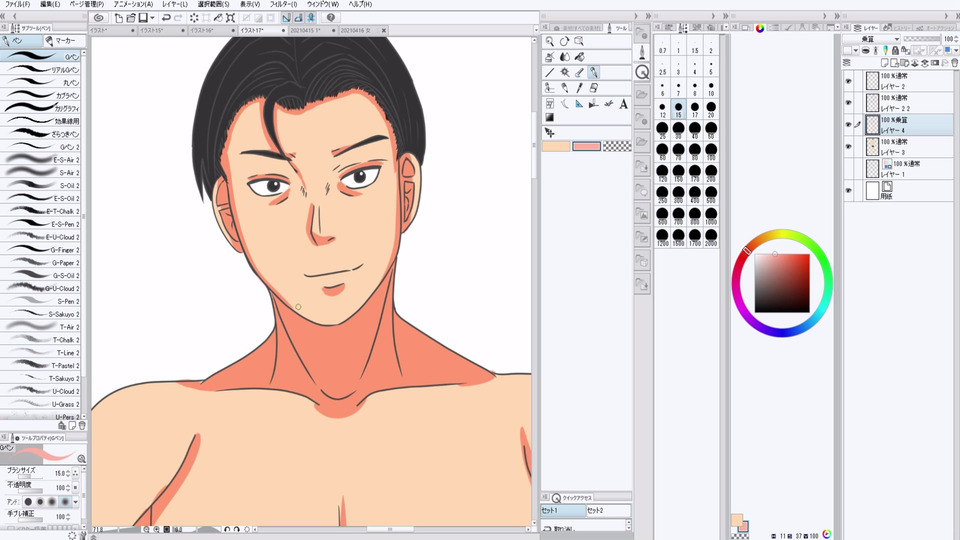Click the new file icon in command bar
The width and height of the screenshot is (960, 540).
pyautogui.click(x=118, y=18)
